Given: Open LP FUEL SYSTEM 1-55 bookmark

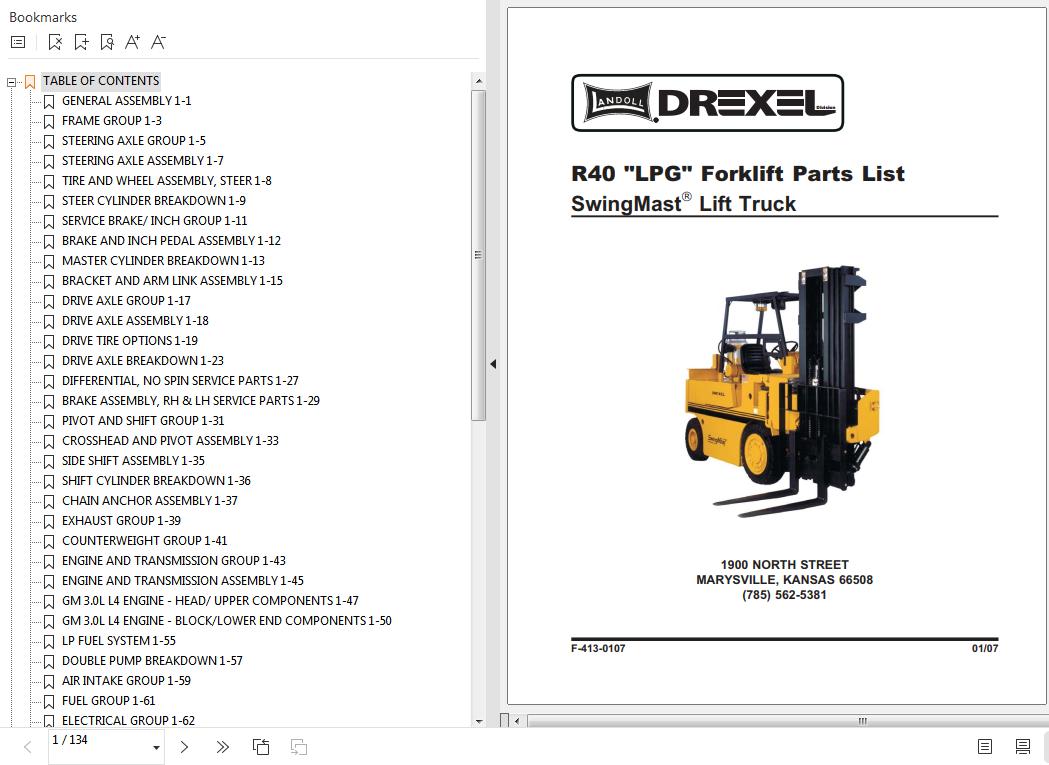Looking at the screenshot, I should coord(118,641).
